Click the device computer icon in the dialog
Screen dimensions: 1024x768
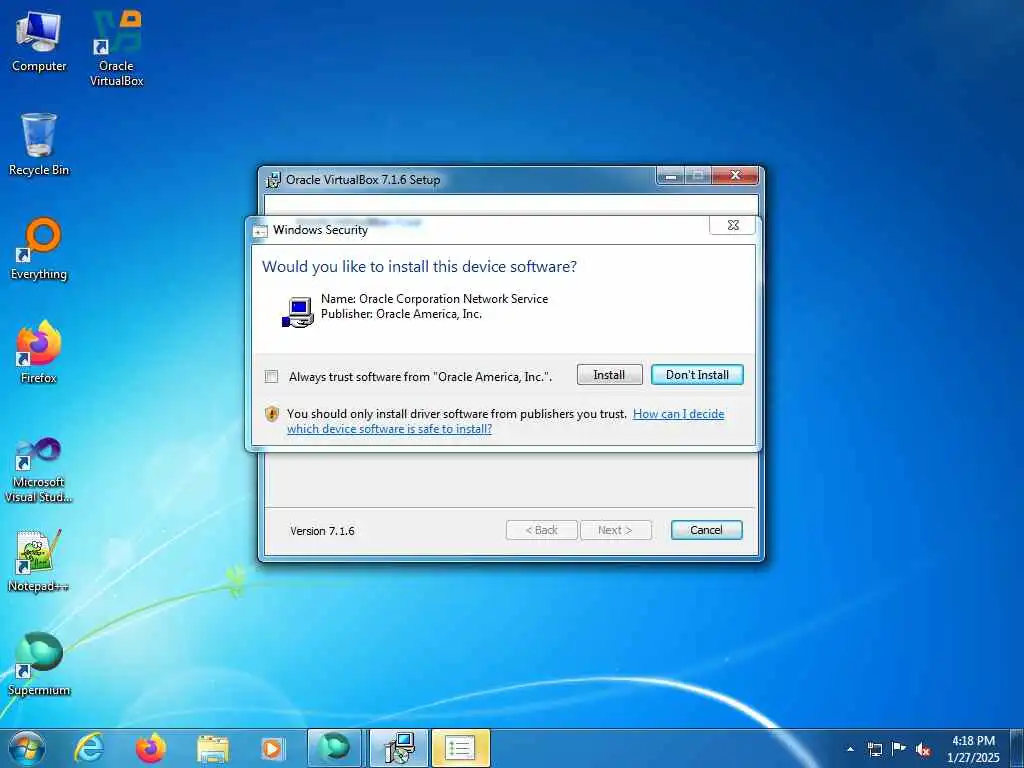coord(298,312)
